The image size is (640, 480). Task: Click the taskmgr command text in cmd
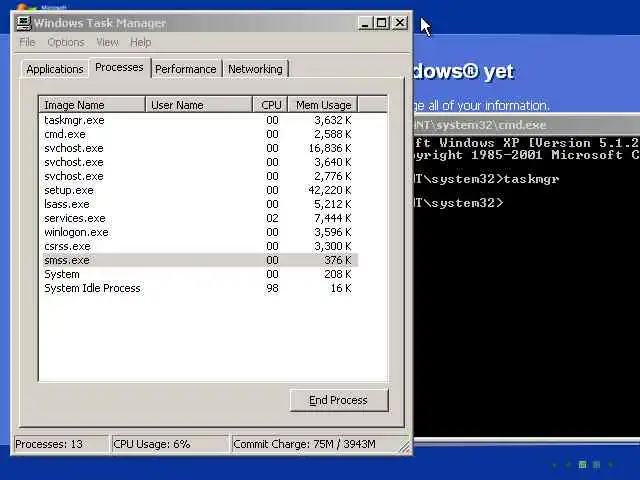(x=531, y=179)
